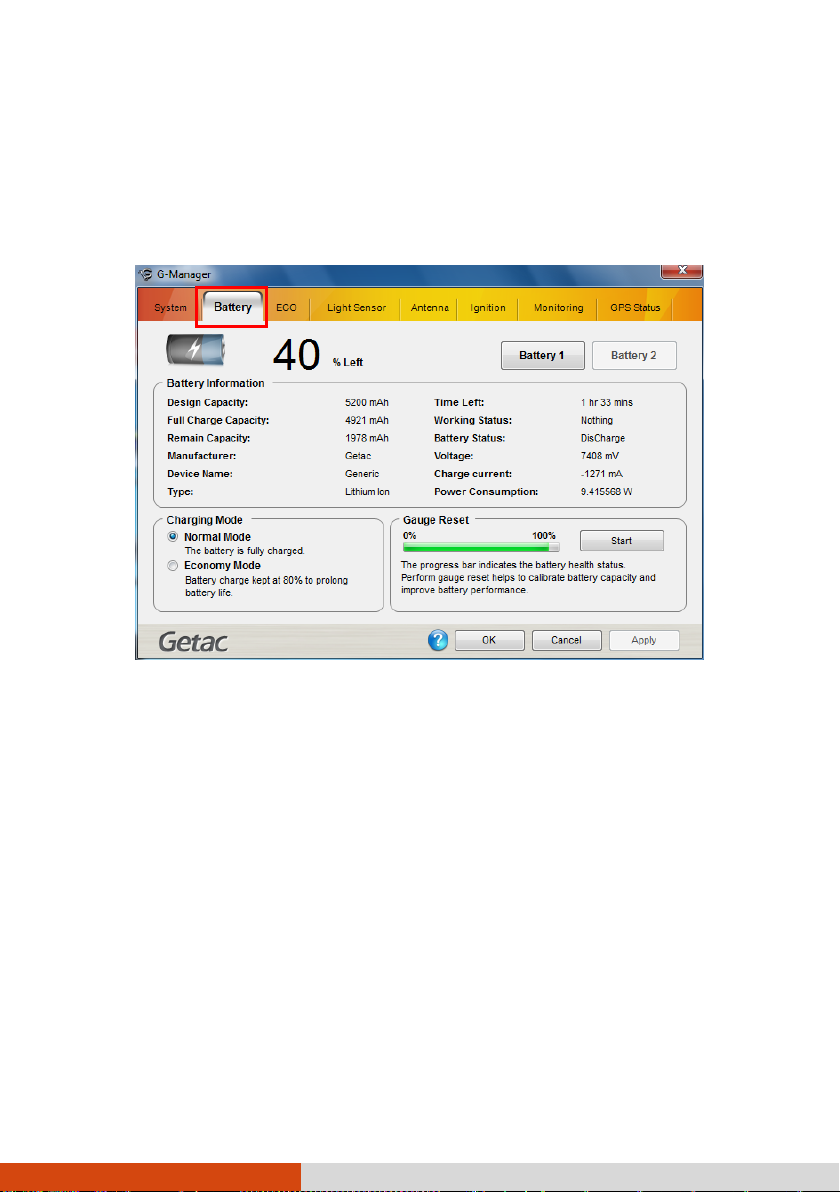Viewport: 840px width, 1192px height.
Task: Click the 4921 mAh full charge value
Action: click(x=367, y=420)
